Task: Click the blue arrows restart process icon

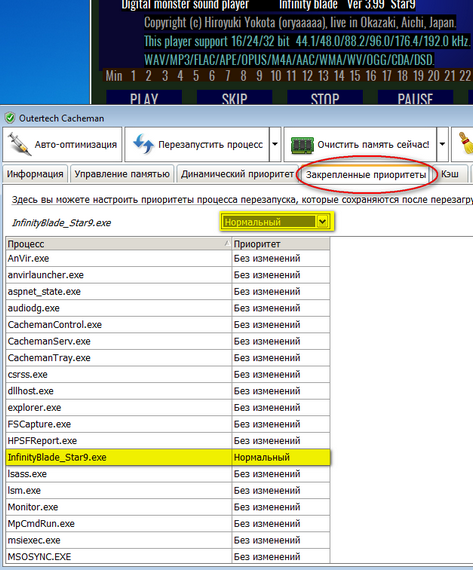Action: (x=143, y=144)
